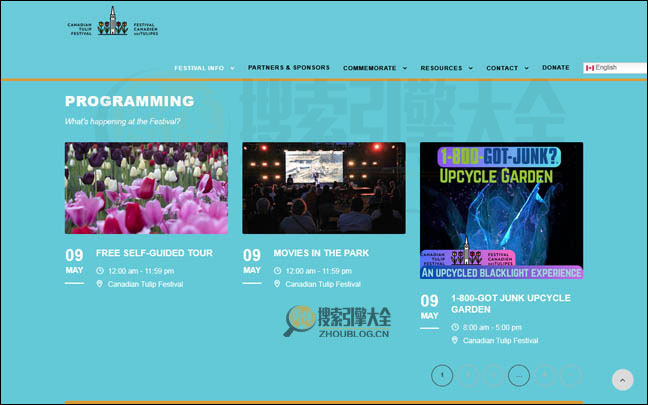Expand the Commemorate menu chevron
Screen dimensions: 648x405
pyautogui.click(x=405, y=68)
